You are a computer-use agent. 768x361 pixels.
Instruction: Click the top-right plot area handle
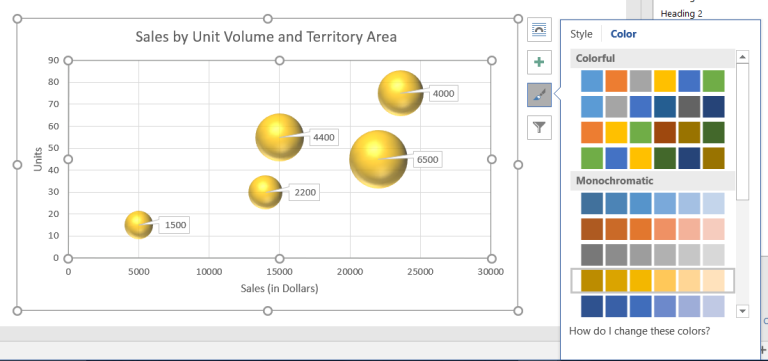coord(492,60)
